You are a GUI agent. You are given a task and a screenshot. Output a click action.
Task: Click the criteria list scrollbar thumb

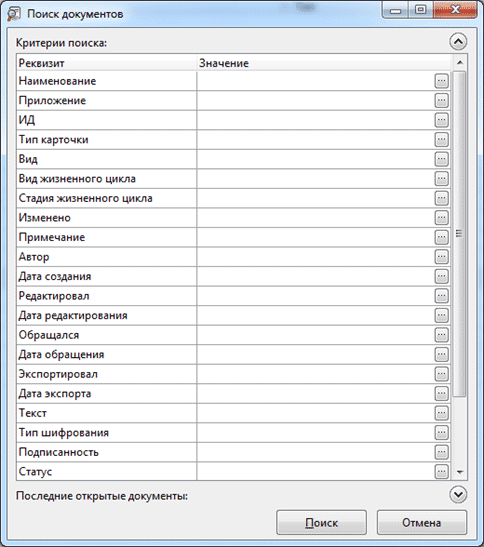click(x=459, y=233)
